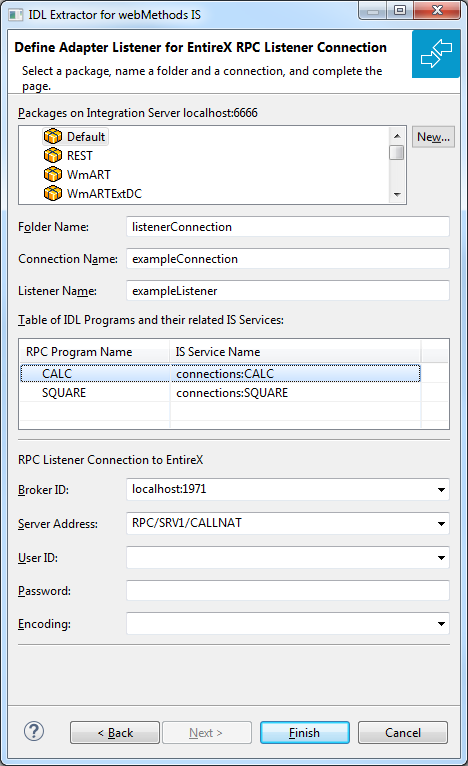The image size is (468, 766).
Task: Select the WmARTExtDC package icon
Action: [x=53, y=193]
